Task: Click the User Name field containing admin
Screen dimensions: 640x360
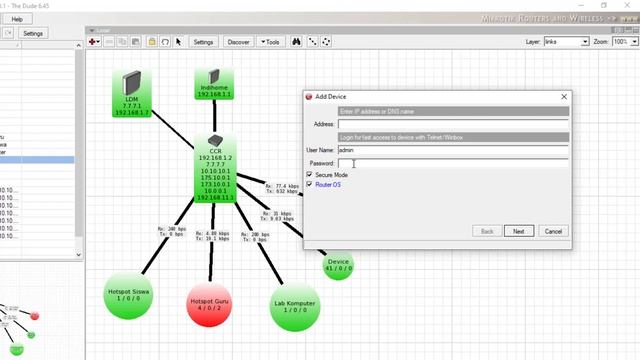Action: point(453,150)
